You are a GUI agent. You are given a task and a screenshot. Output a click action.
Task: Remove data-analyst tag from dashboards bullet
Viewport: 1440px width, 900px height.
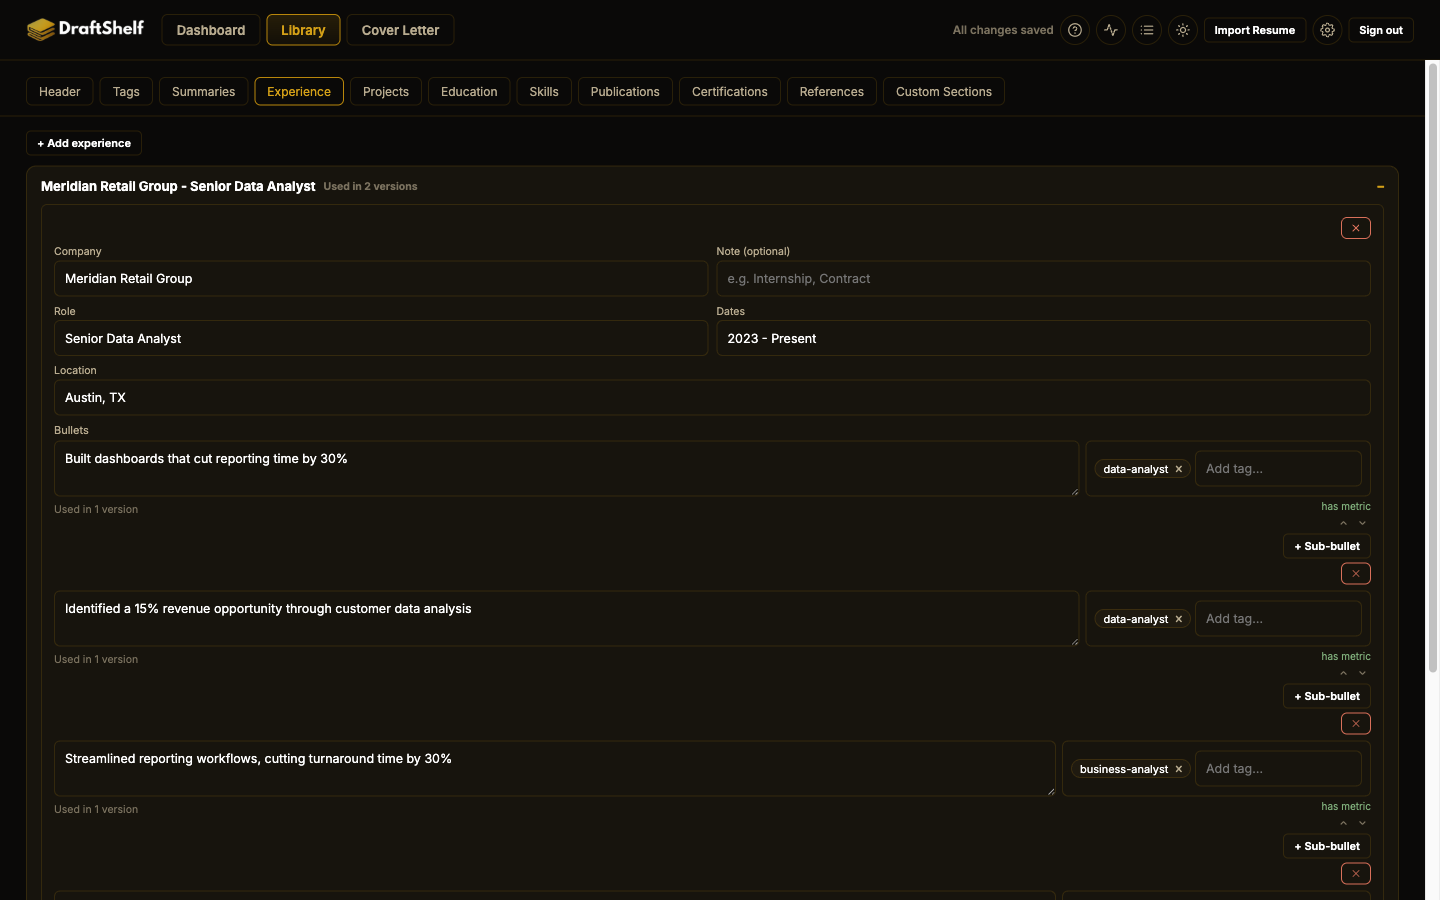(x=1179, y=469)
